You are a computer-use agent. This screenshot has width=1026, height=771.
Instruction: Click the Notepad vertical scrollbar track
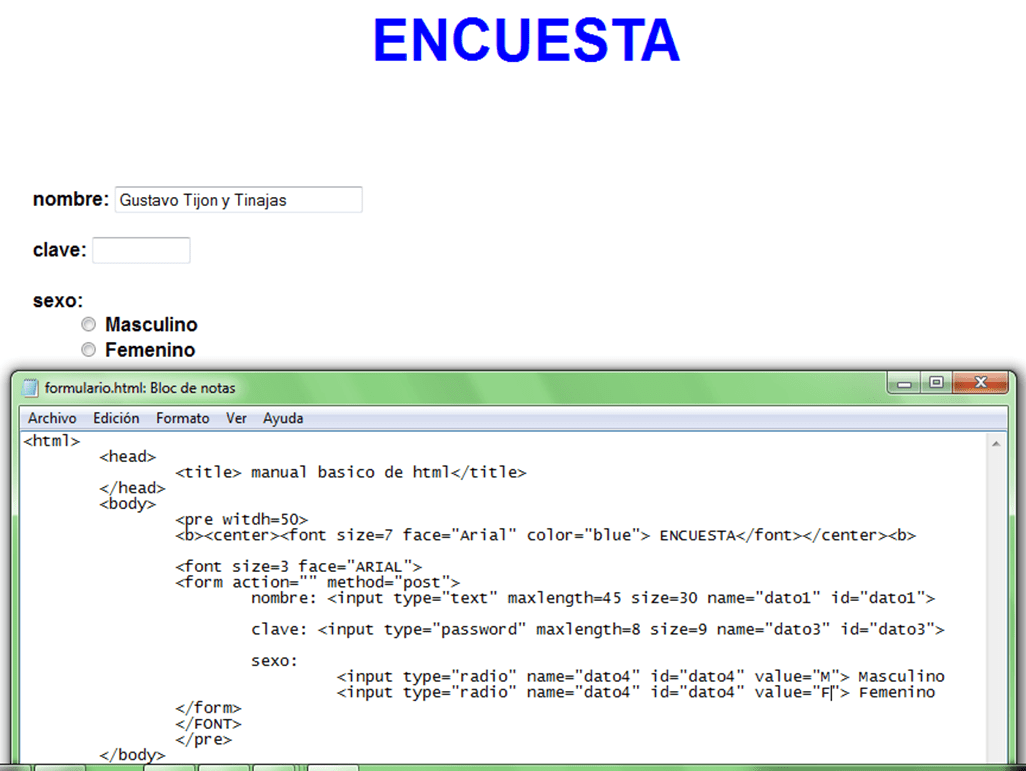point(995,600)
